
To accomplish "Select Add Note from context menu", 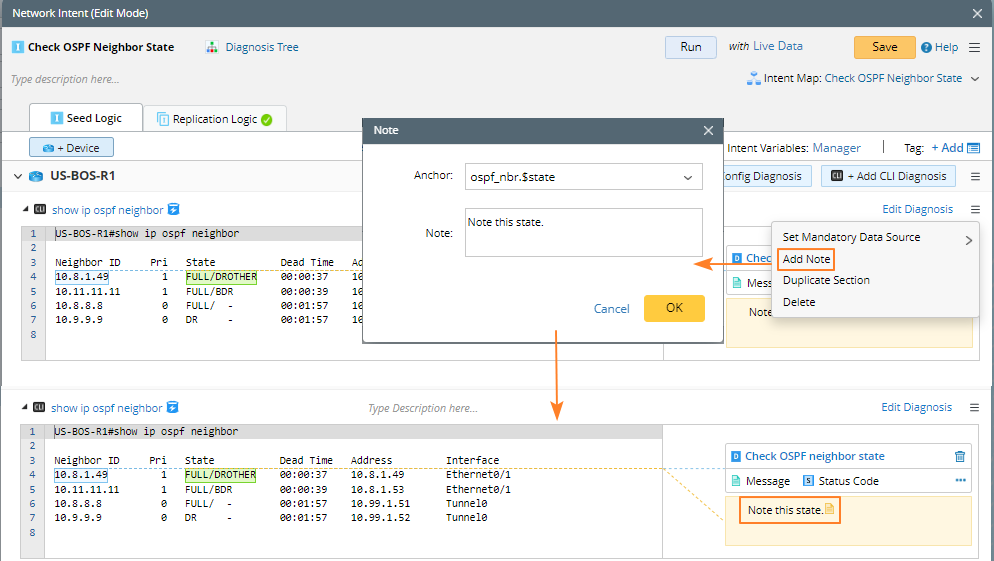I will click(806, 259).
